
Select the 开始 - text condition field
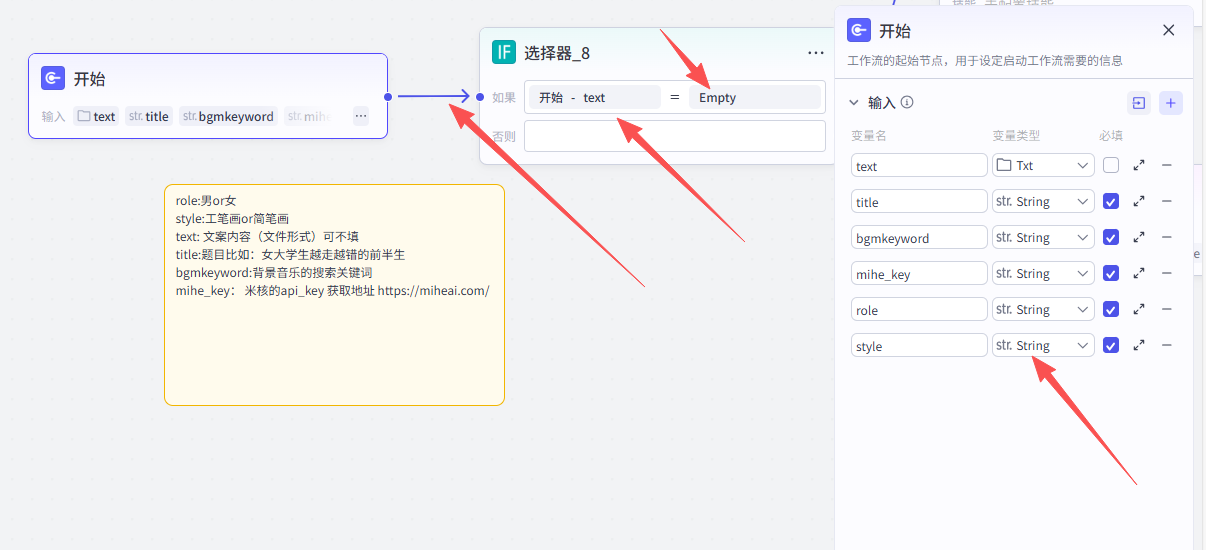[x=594, y=97]
